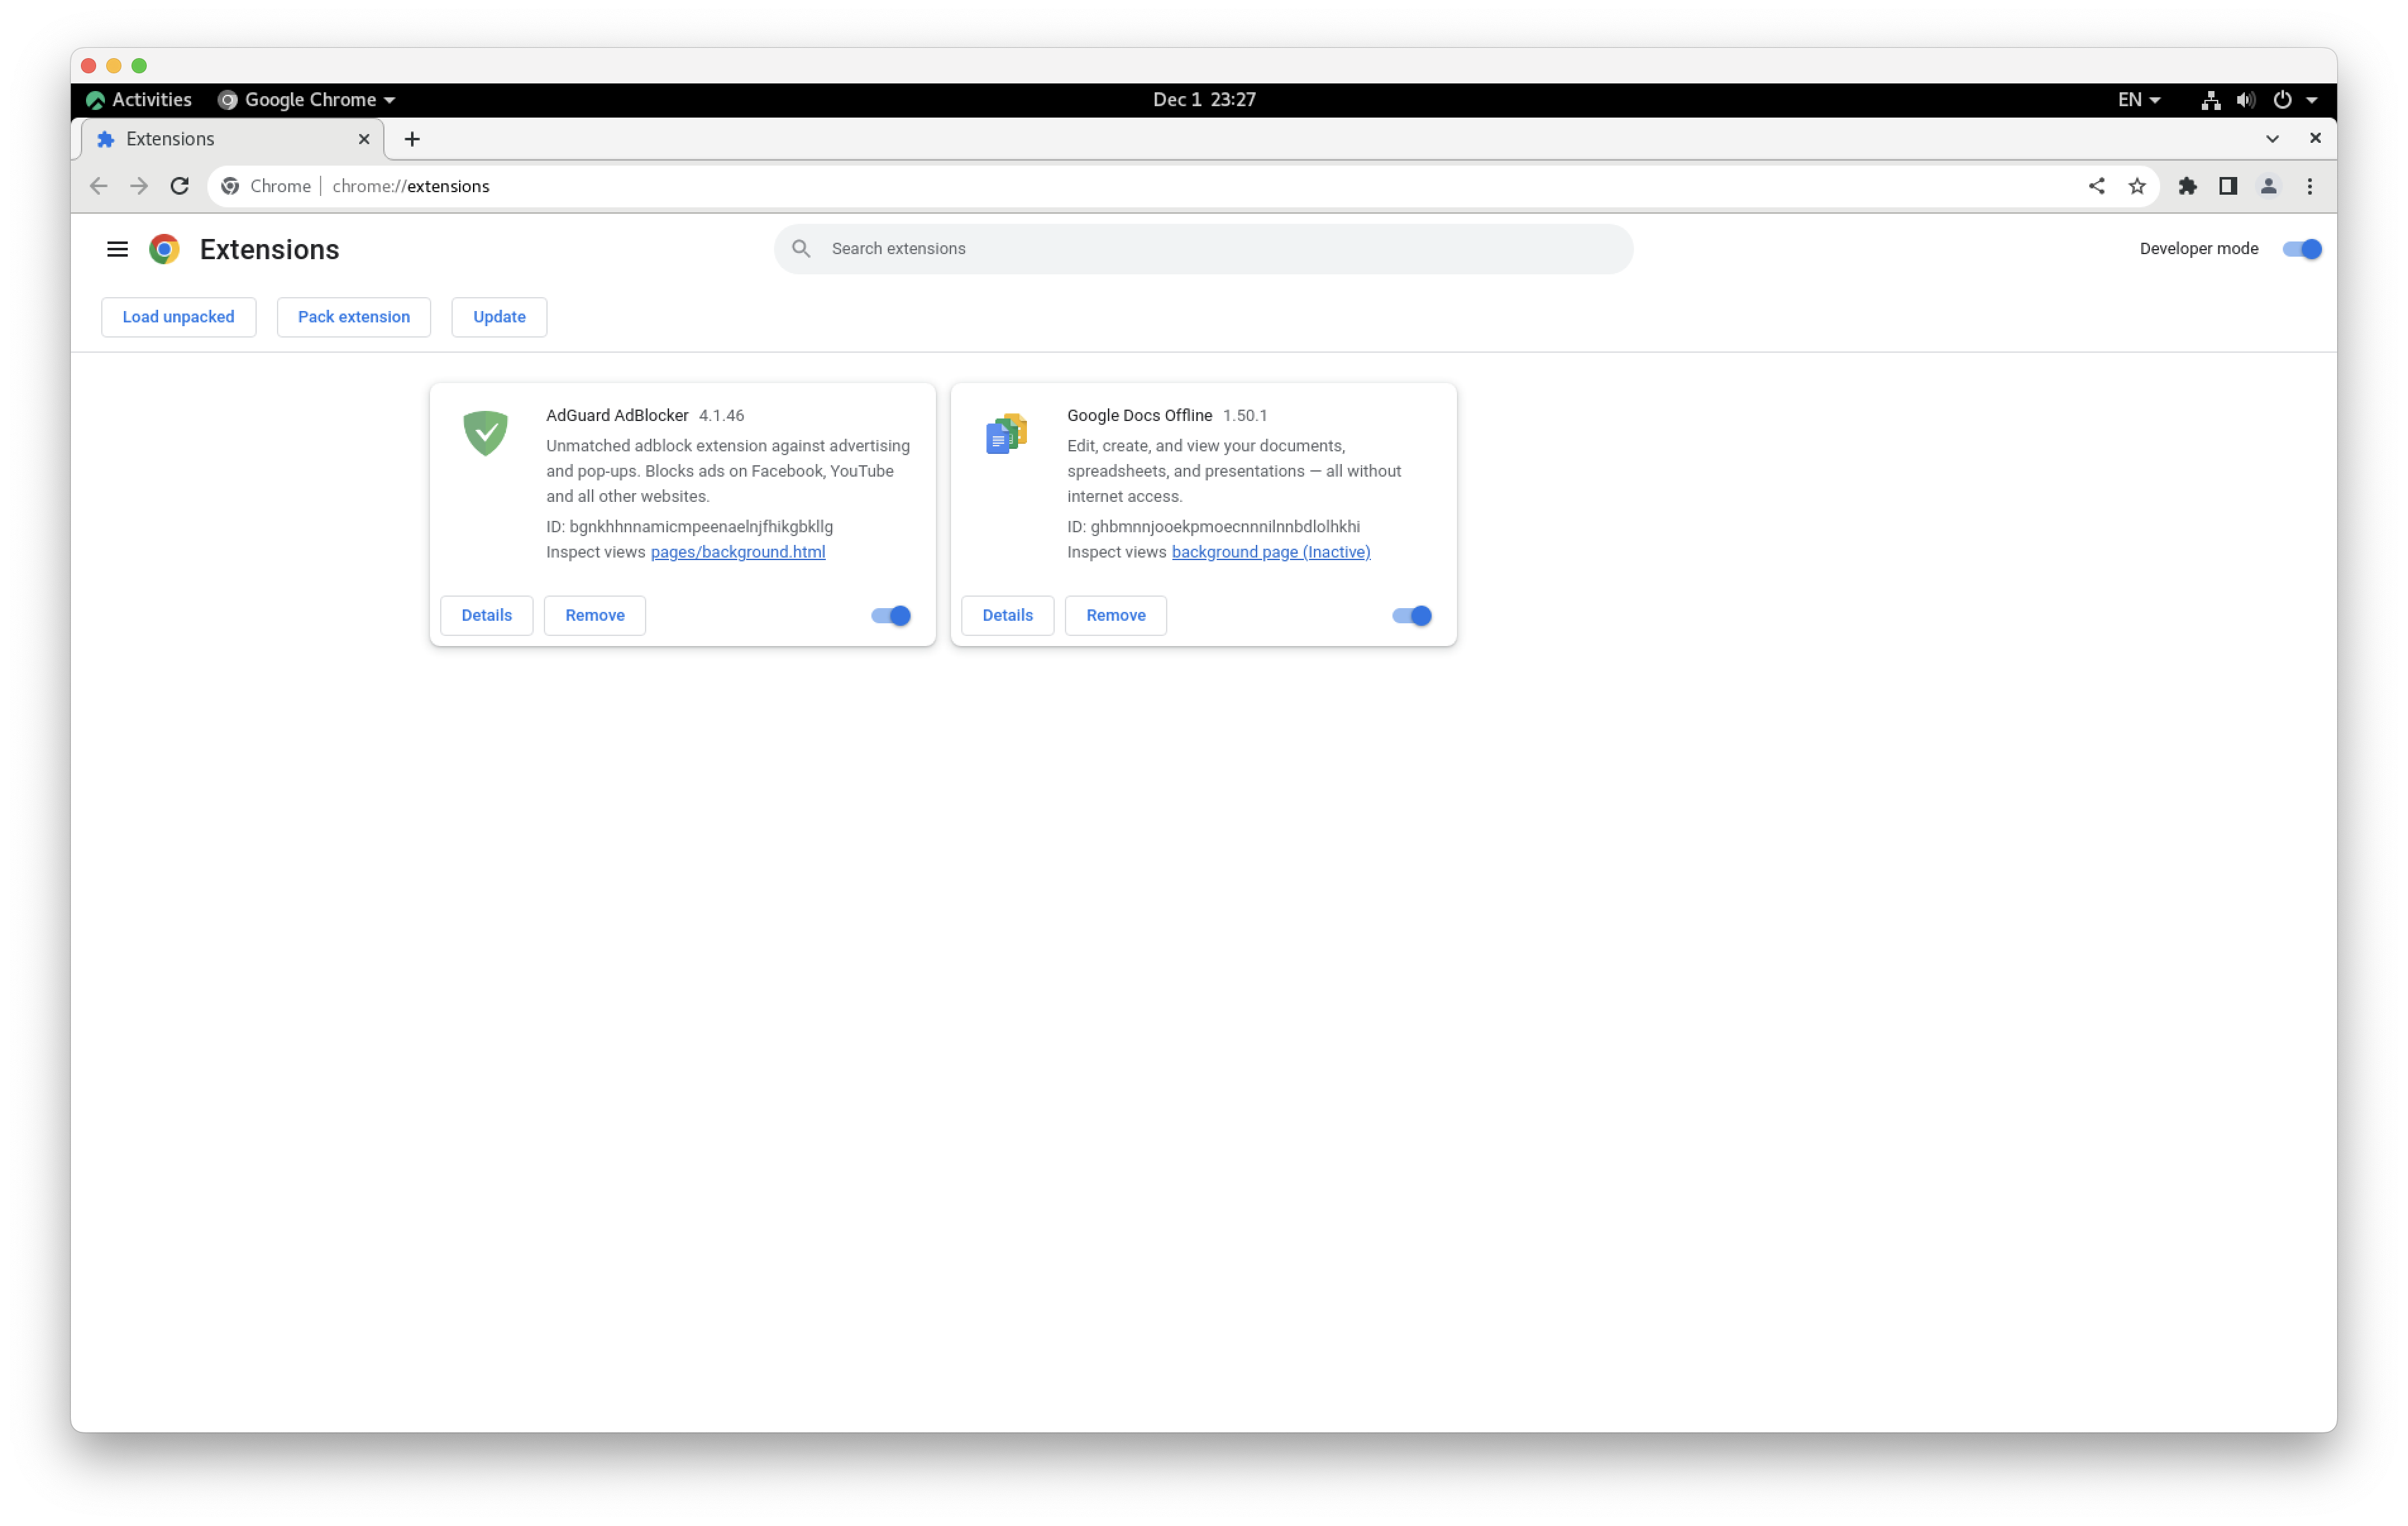Open the Extensions puzzle toolbar icon
This screenshot has height=1526, width=2408.
pos(2188,186)
